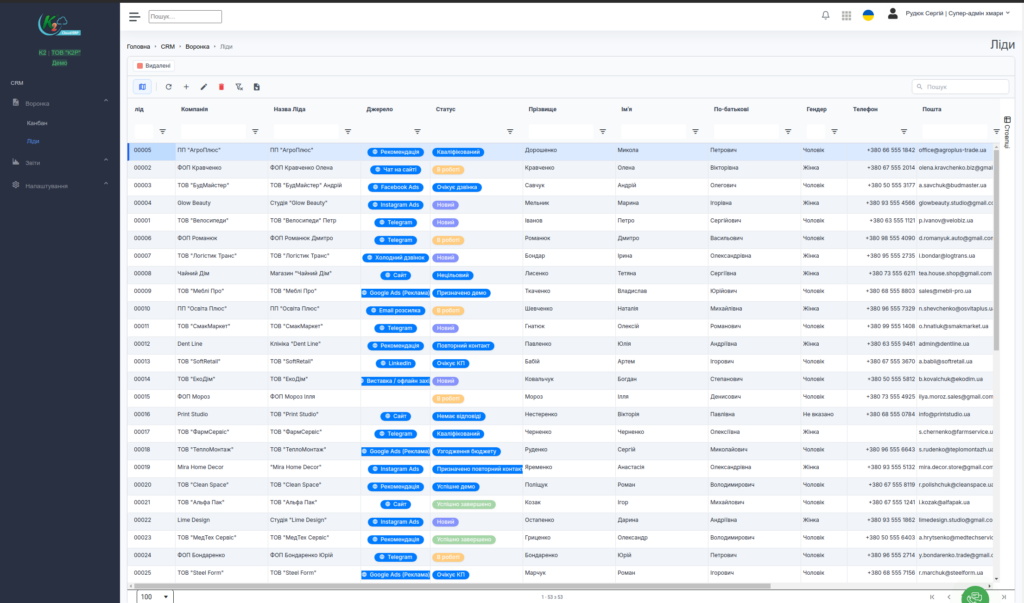Open filter menu for Компанія column
The width and height of the screenshot is (1024, 603).
[255, 131]
